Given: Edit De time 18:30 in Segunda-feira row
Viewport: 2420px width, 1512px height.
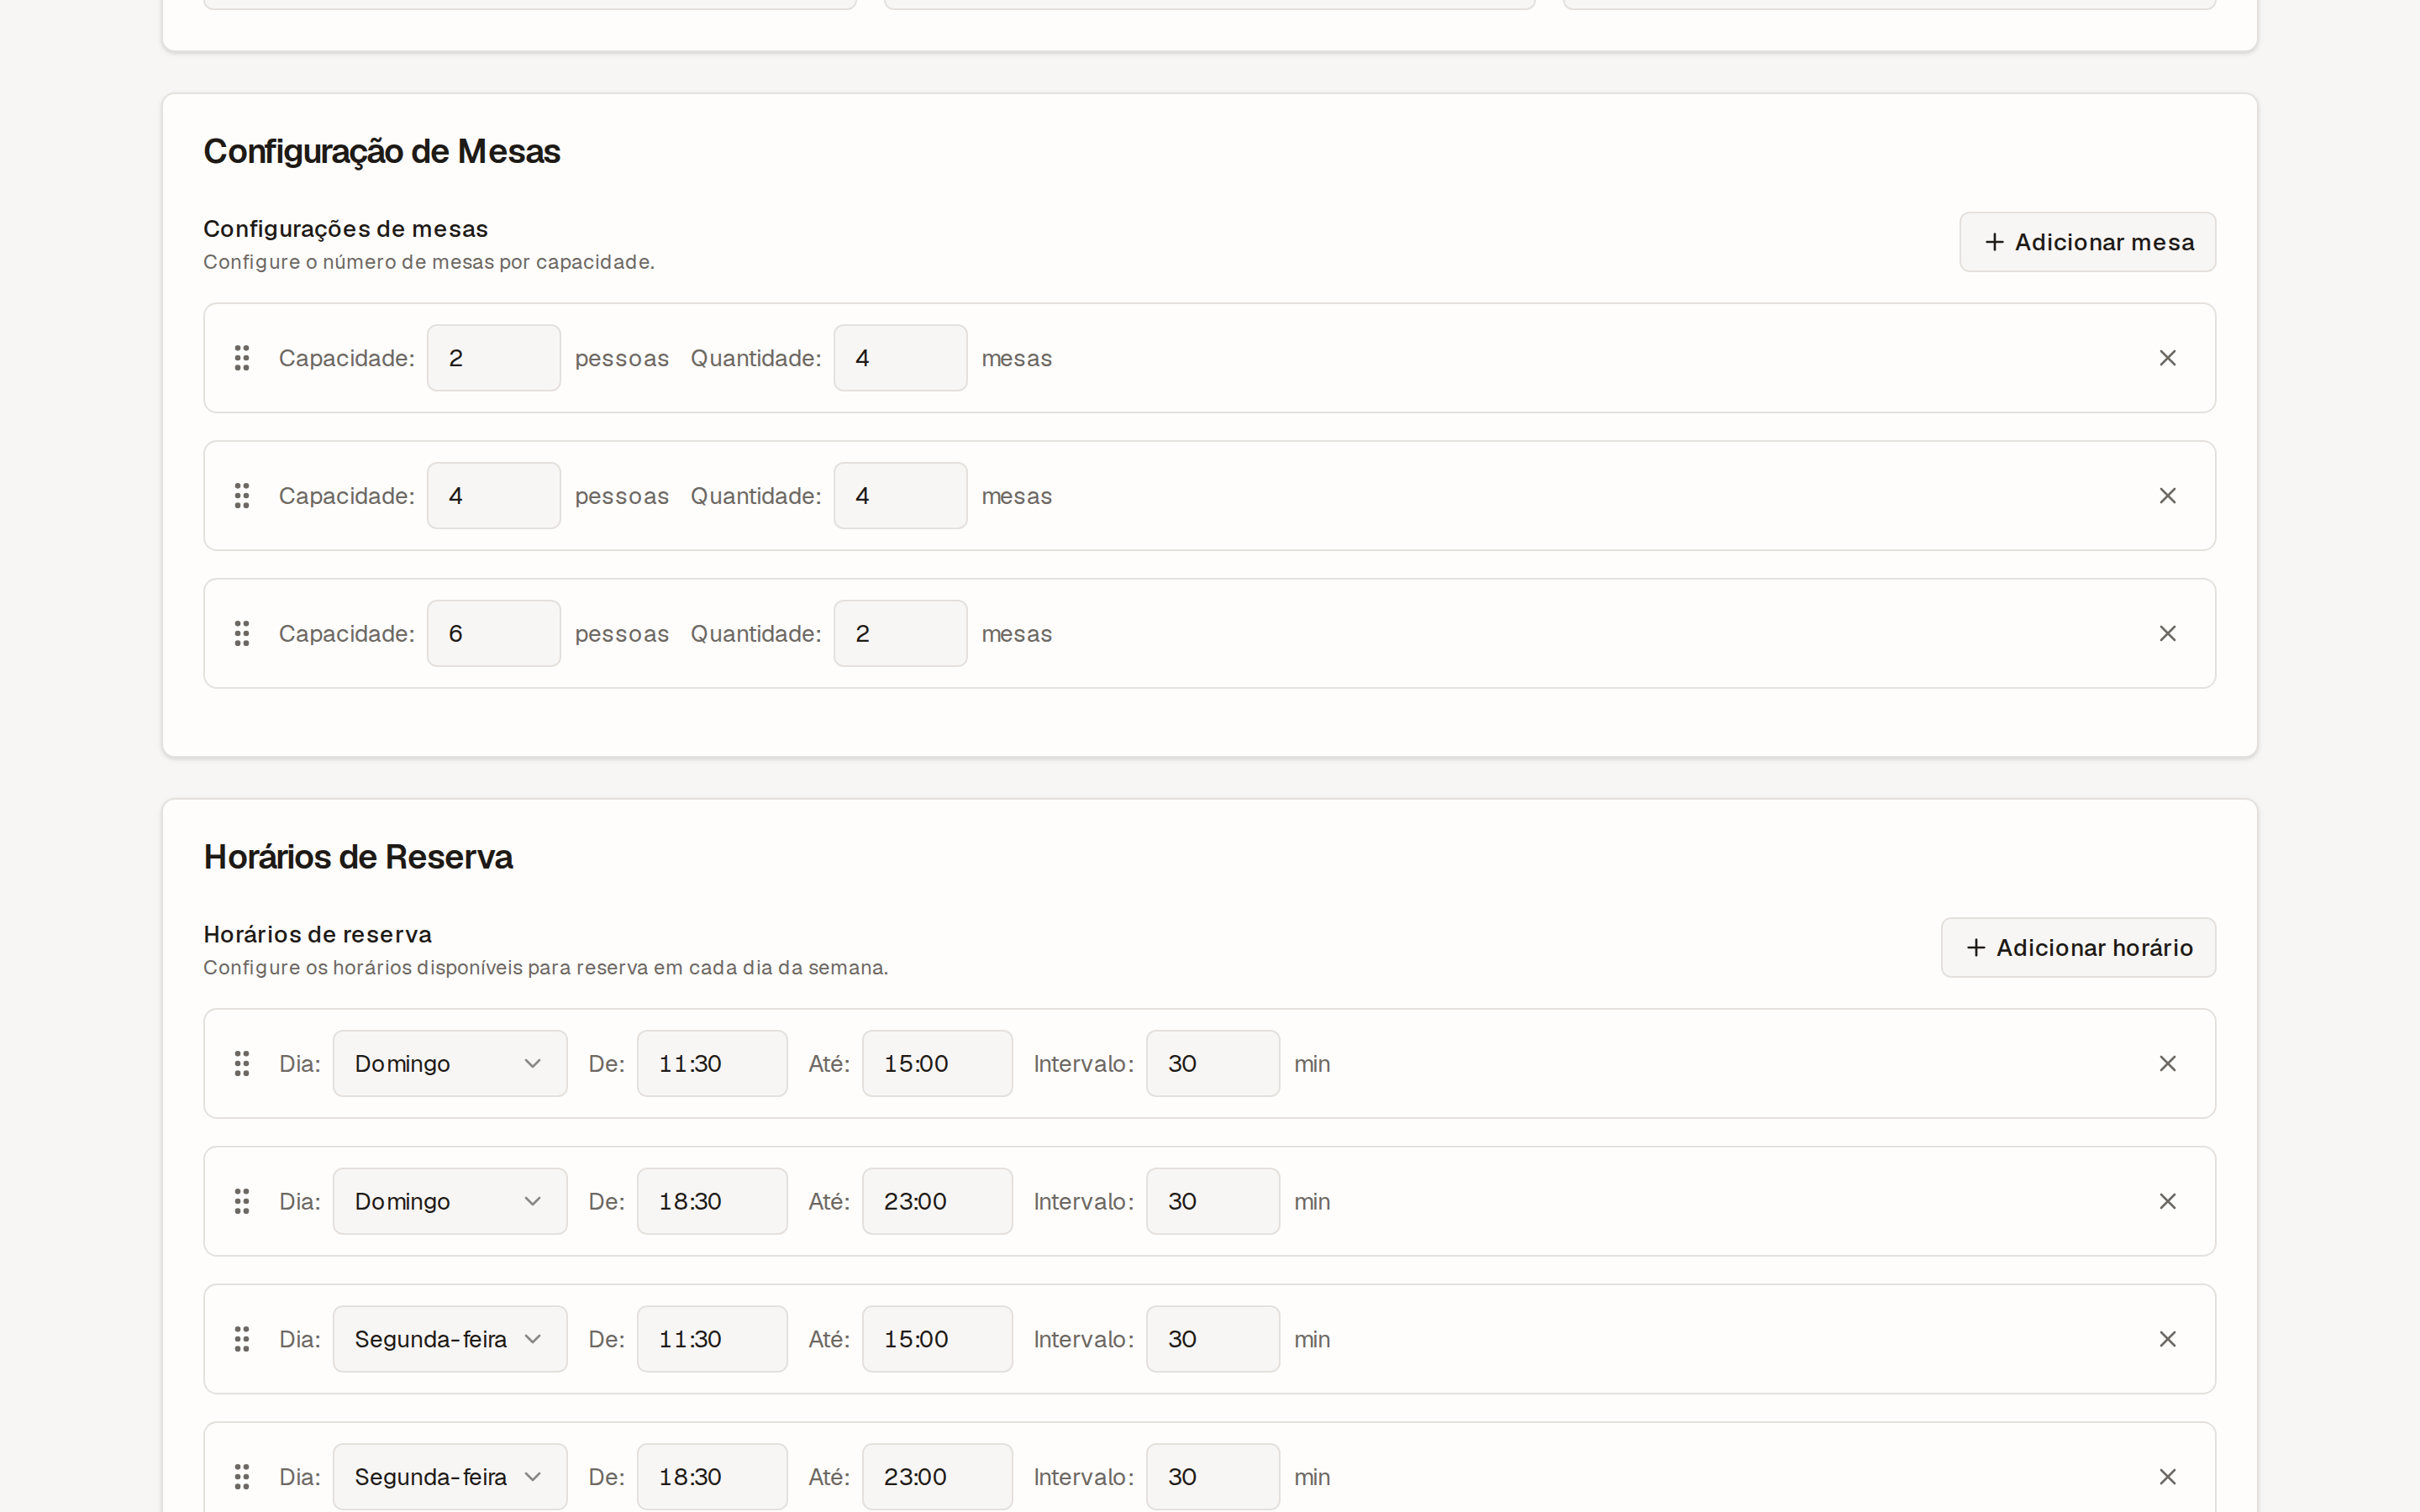Looking at the screenshot, I should [x=712, y=1478].
